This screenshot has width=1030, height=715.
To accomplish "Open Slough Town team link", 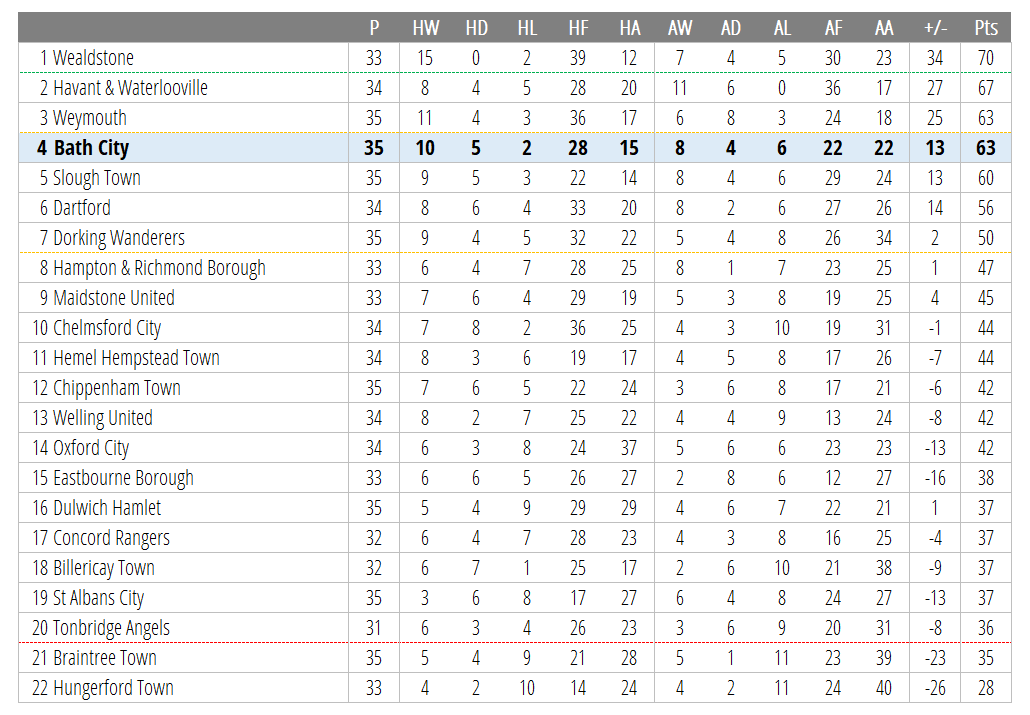I will point(97,178).
